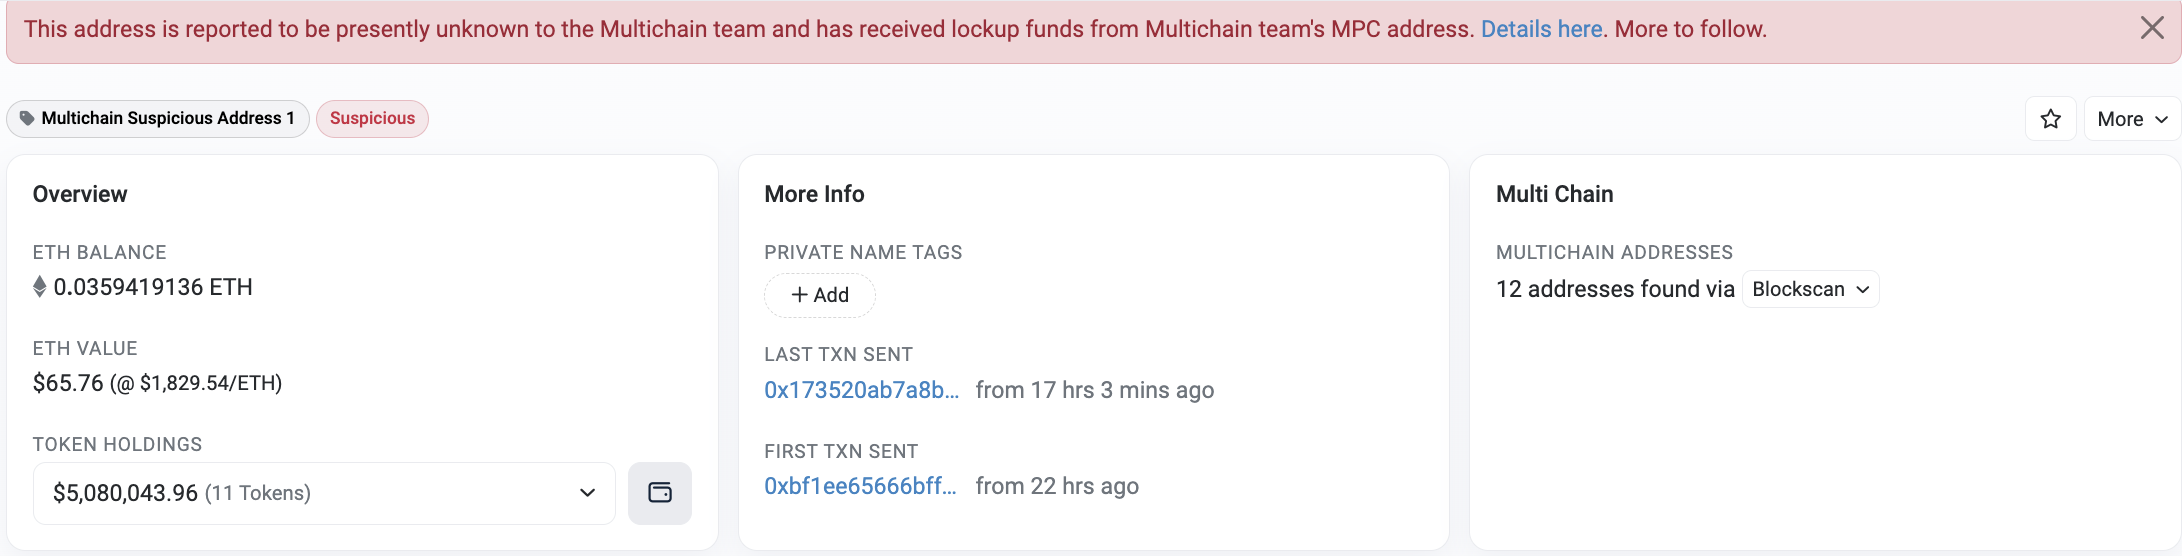Image resolution: width=2182 pixels, height=556 pixels.
Task: Open last transaction 0x173520ab7a8b link
Action: (861, 390)
